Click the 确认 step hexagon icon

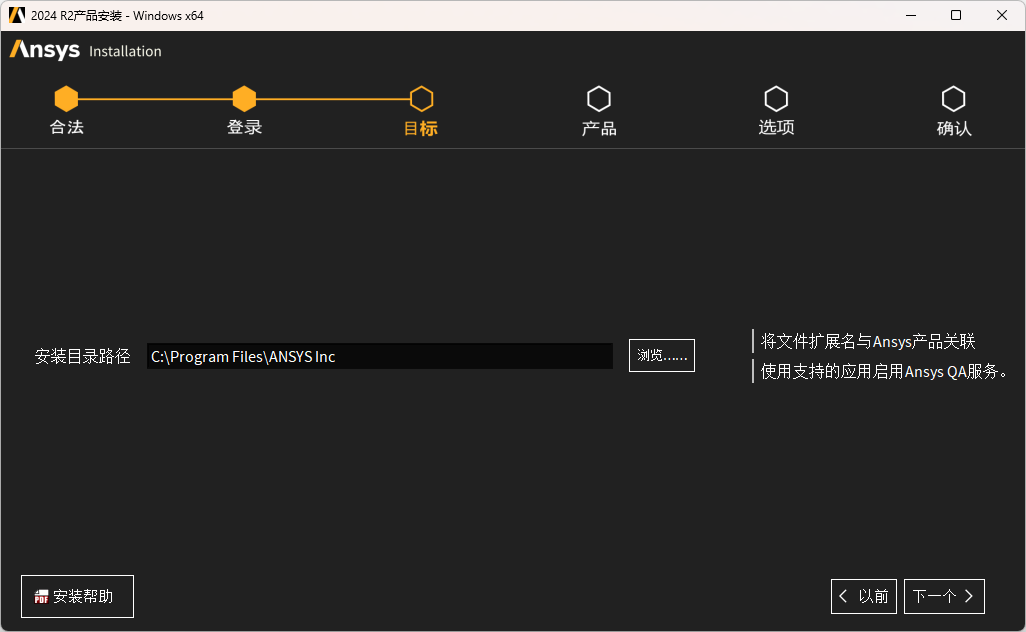[x=953, y=99]
